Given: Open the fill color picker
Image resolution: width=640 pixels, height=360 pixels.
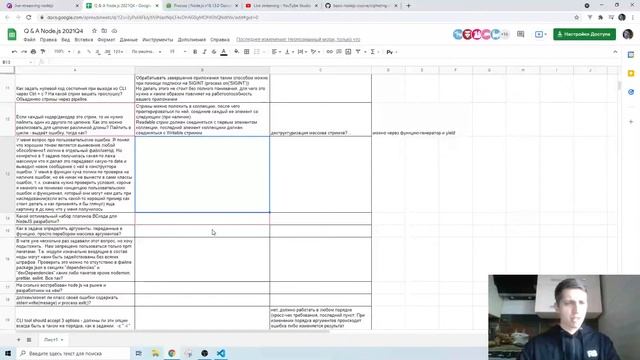Looking at the screenshot, I should [236, 52].
